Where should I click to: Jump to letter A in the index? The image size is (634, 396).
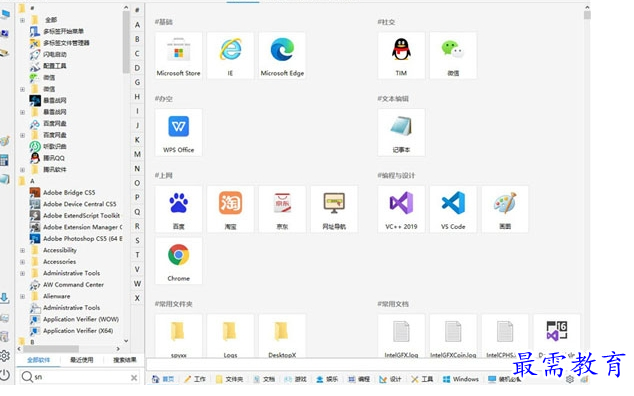pos(137,25)
